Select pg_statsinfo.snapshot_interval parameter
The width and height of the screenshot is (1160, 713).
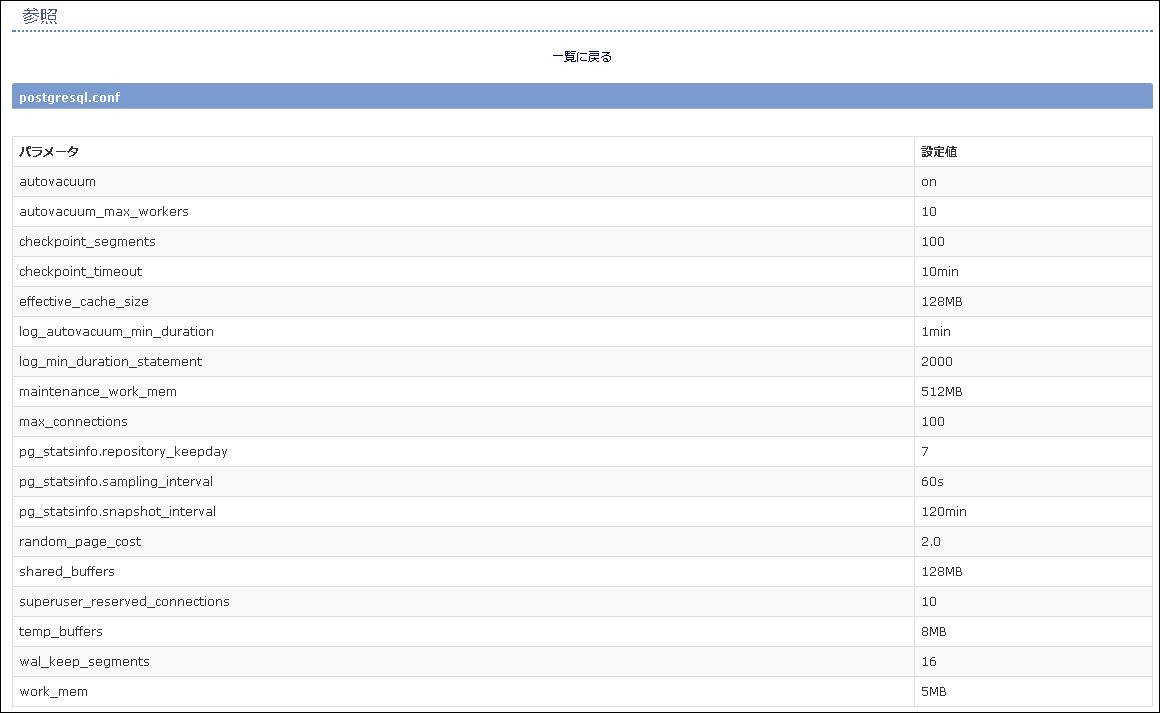(118, 512)
